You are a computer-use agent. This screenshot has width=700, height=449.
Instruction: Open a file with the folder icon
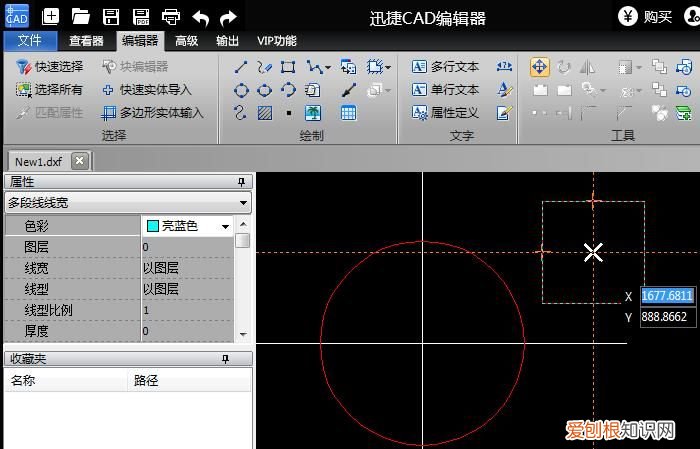pyautogui.click(x=81, y=17)
